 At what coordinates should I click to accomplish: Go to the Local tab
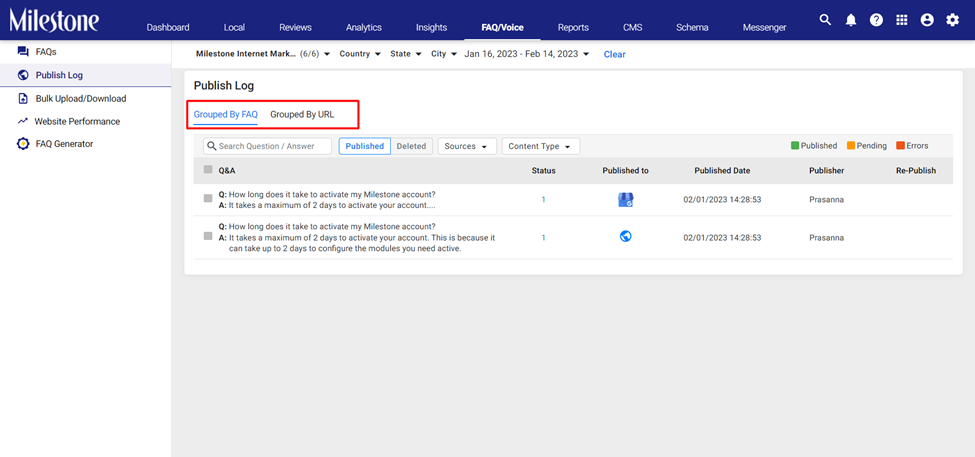click(x=234, y=27)
